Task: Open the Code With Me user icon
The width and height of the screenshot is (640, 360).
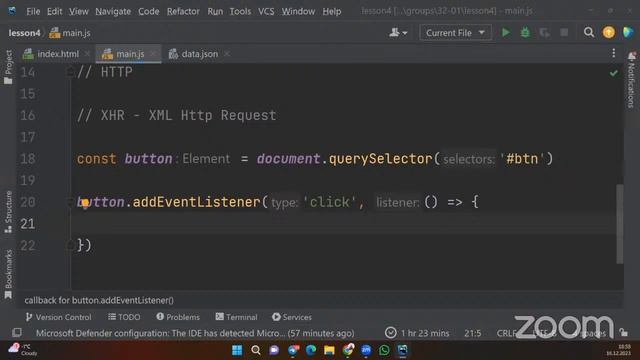Action: 398,32
